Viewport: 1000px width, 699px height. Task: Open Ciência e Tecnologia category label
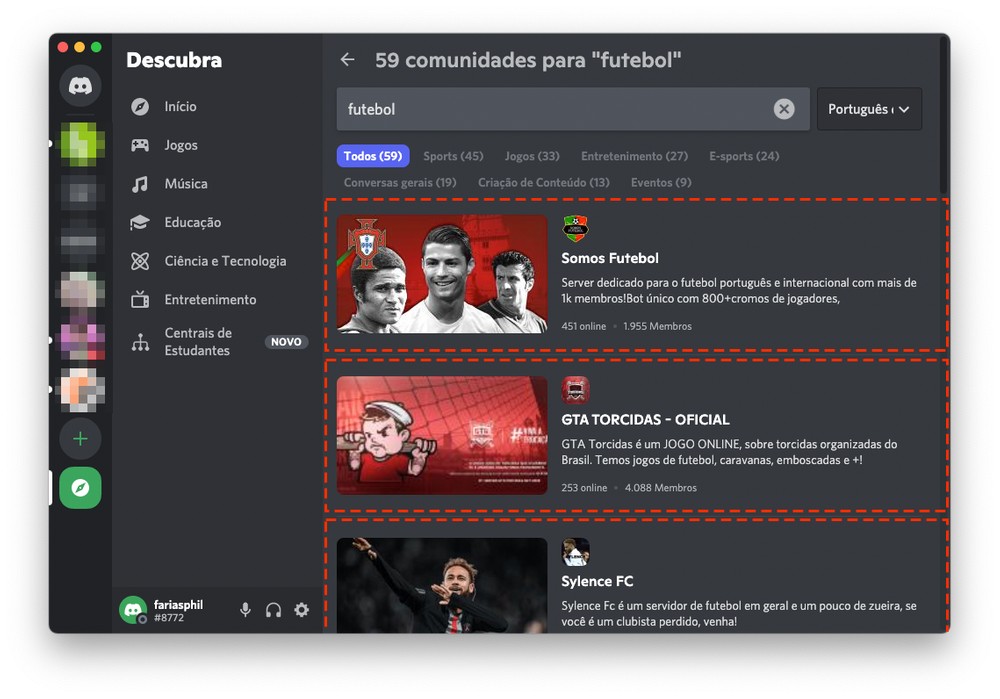(225, 261)
